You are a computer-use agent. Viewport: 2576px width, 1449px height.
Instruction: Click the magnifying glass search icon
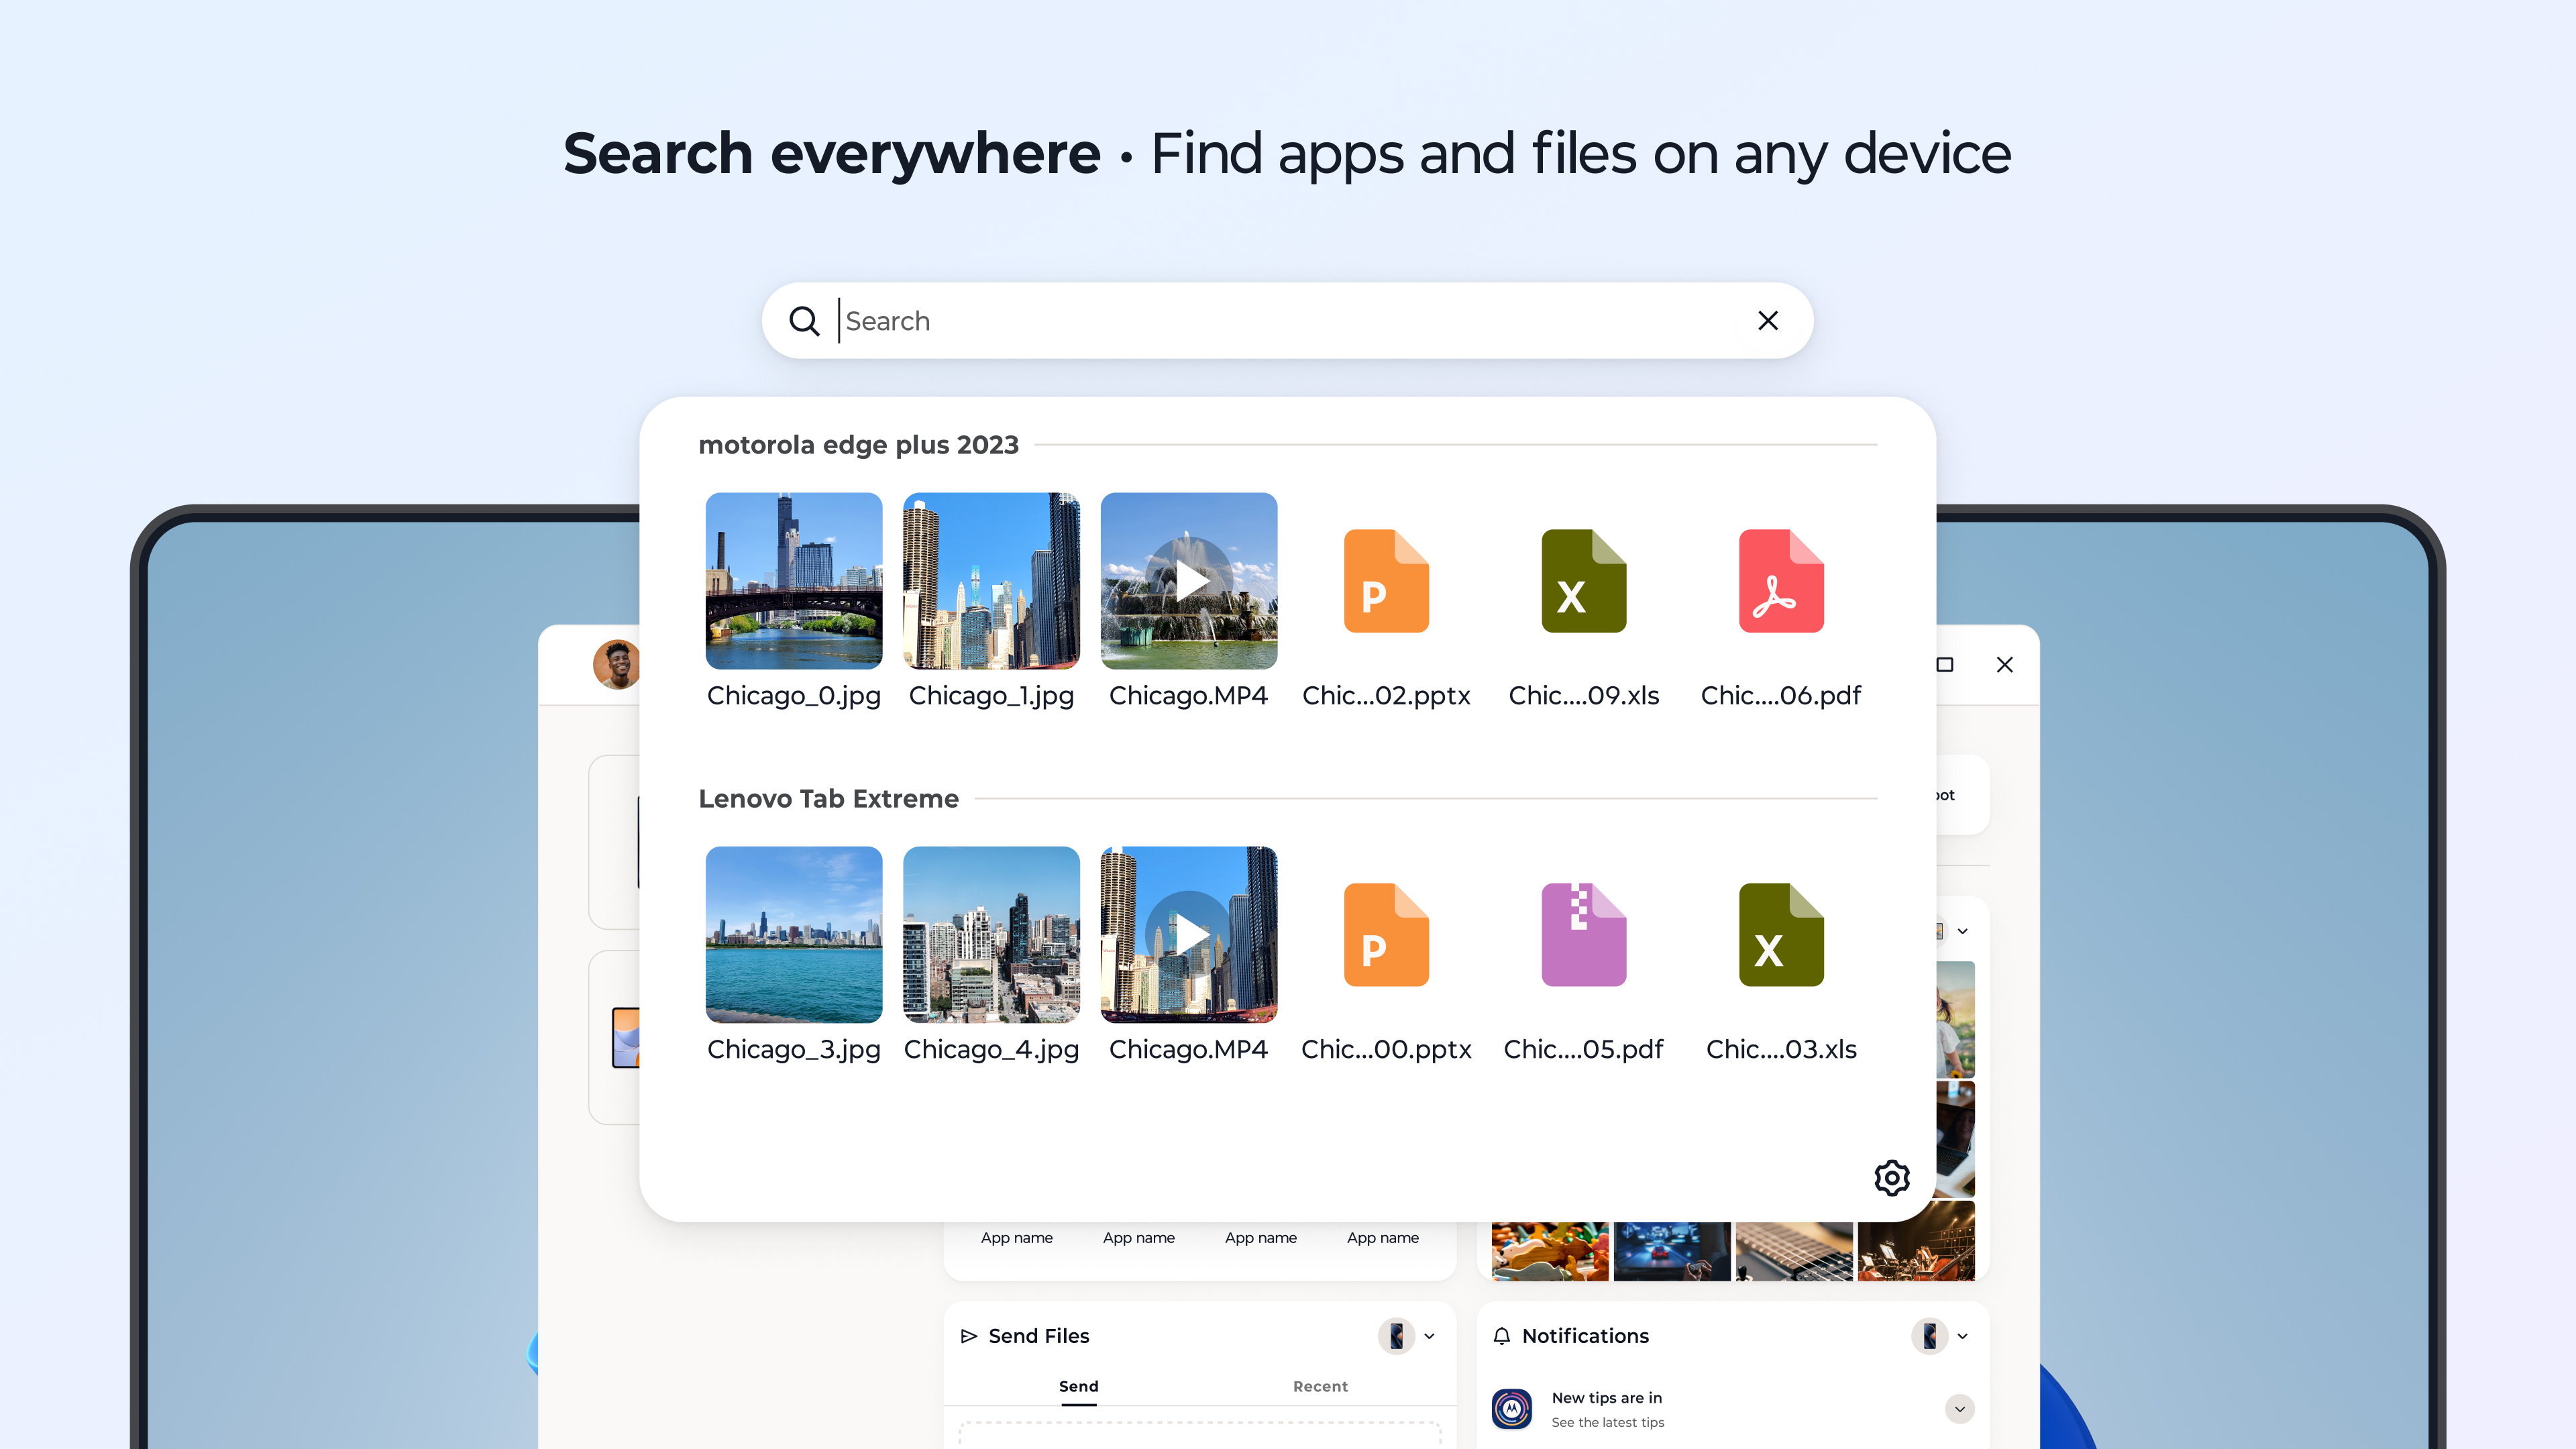pyautogui.click(x=805, y=321)
